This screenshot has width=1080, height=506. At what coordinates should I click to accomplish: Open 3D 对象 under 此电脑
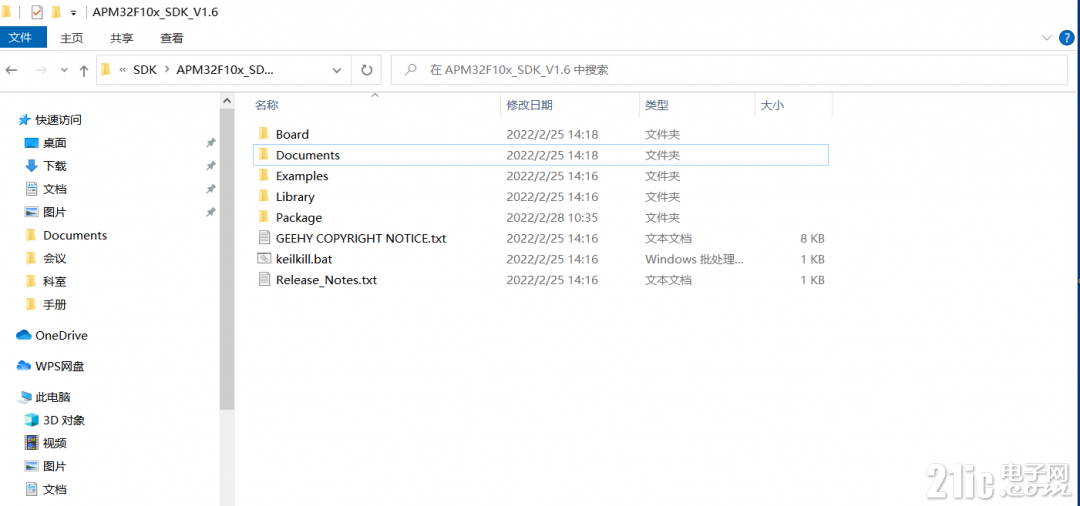64,420
